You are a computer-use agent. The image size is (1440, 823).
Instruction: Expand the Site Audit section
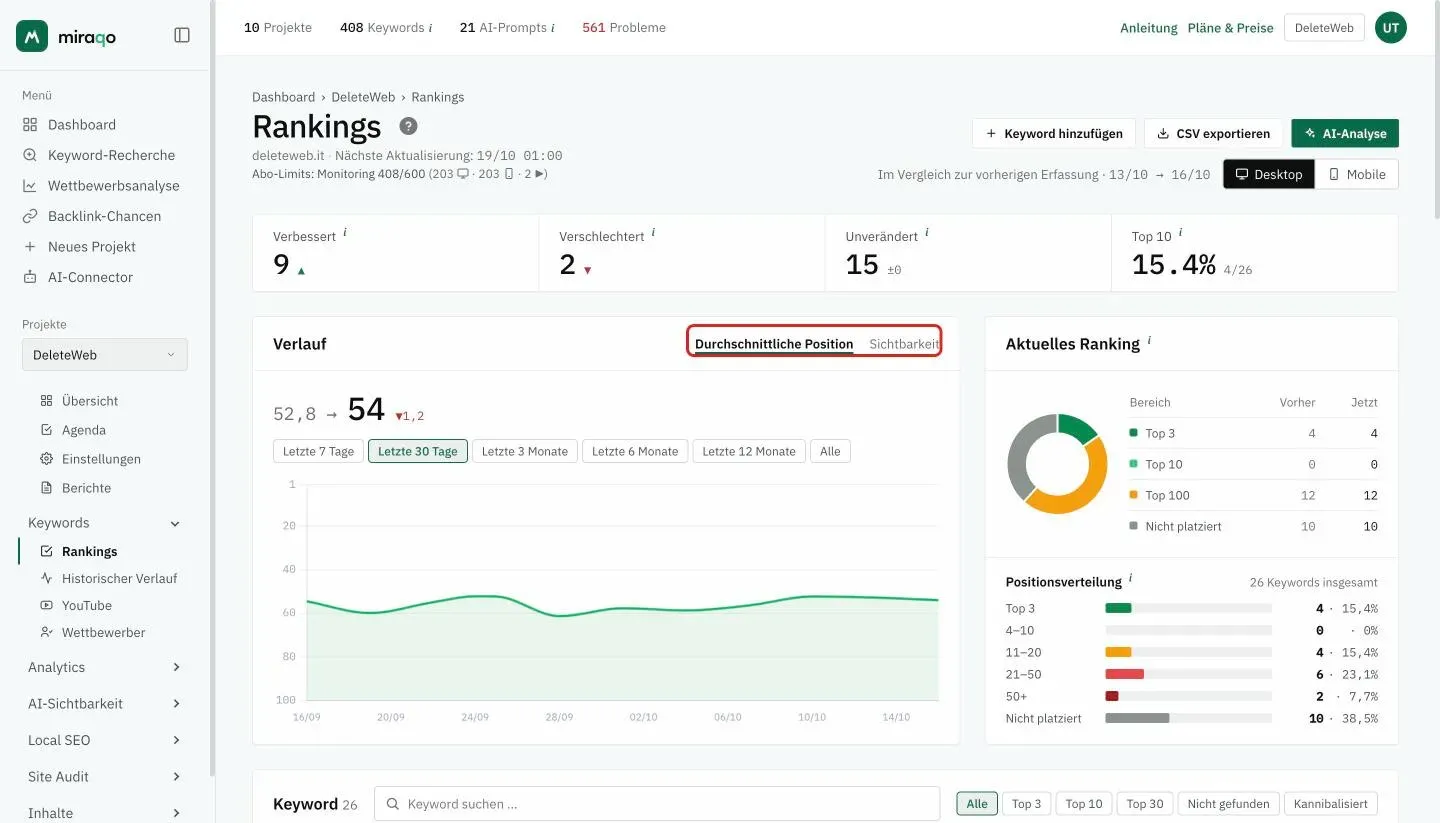coord(176,777)
